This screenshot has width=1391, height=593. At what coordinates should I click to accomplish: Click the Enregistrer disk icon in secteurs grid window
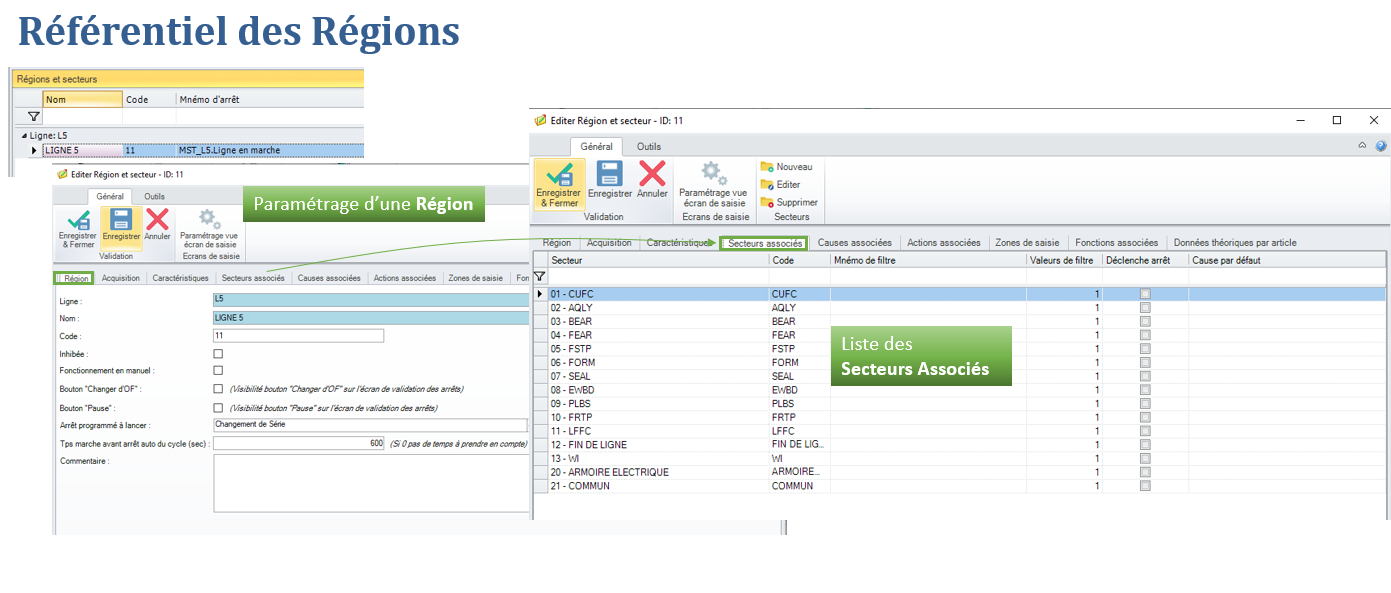[x=609, y=173]
